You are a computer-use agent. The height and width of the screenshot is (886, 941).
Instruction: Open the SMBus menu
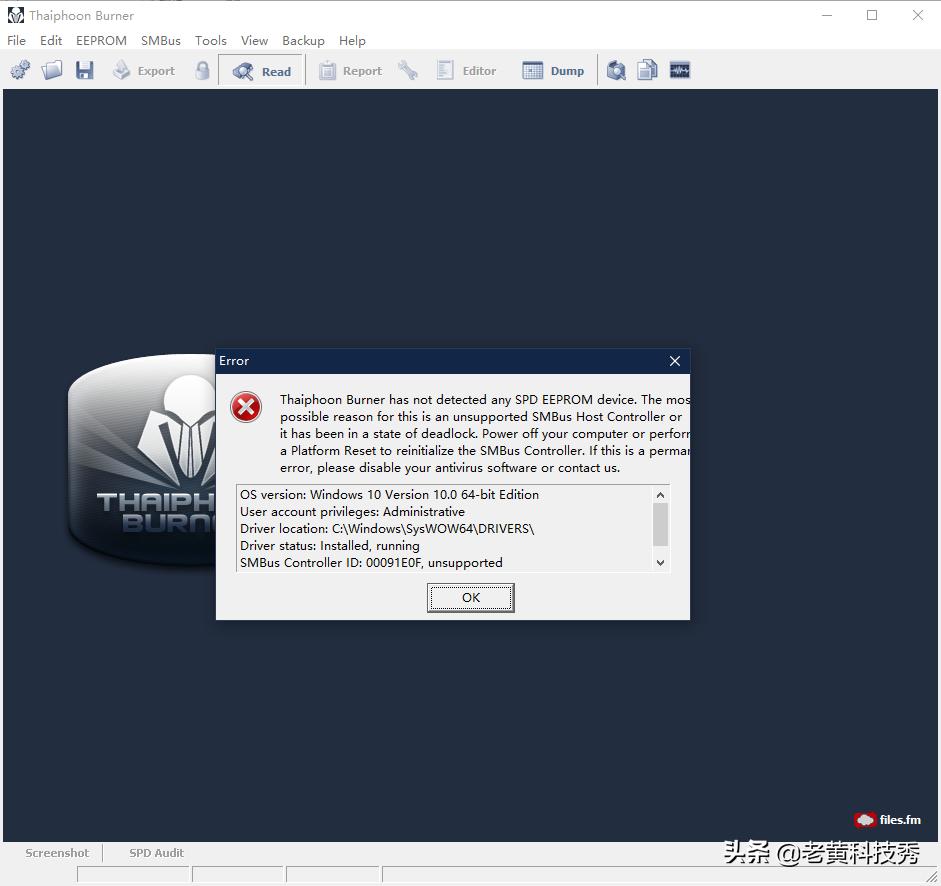pyautogui.click(x=161, y=40)
